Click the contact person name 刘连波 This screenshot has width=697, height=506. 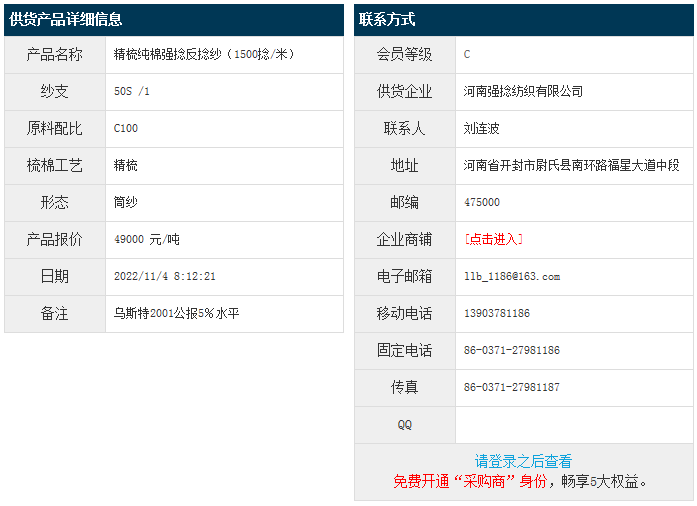tap(481, 128)
